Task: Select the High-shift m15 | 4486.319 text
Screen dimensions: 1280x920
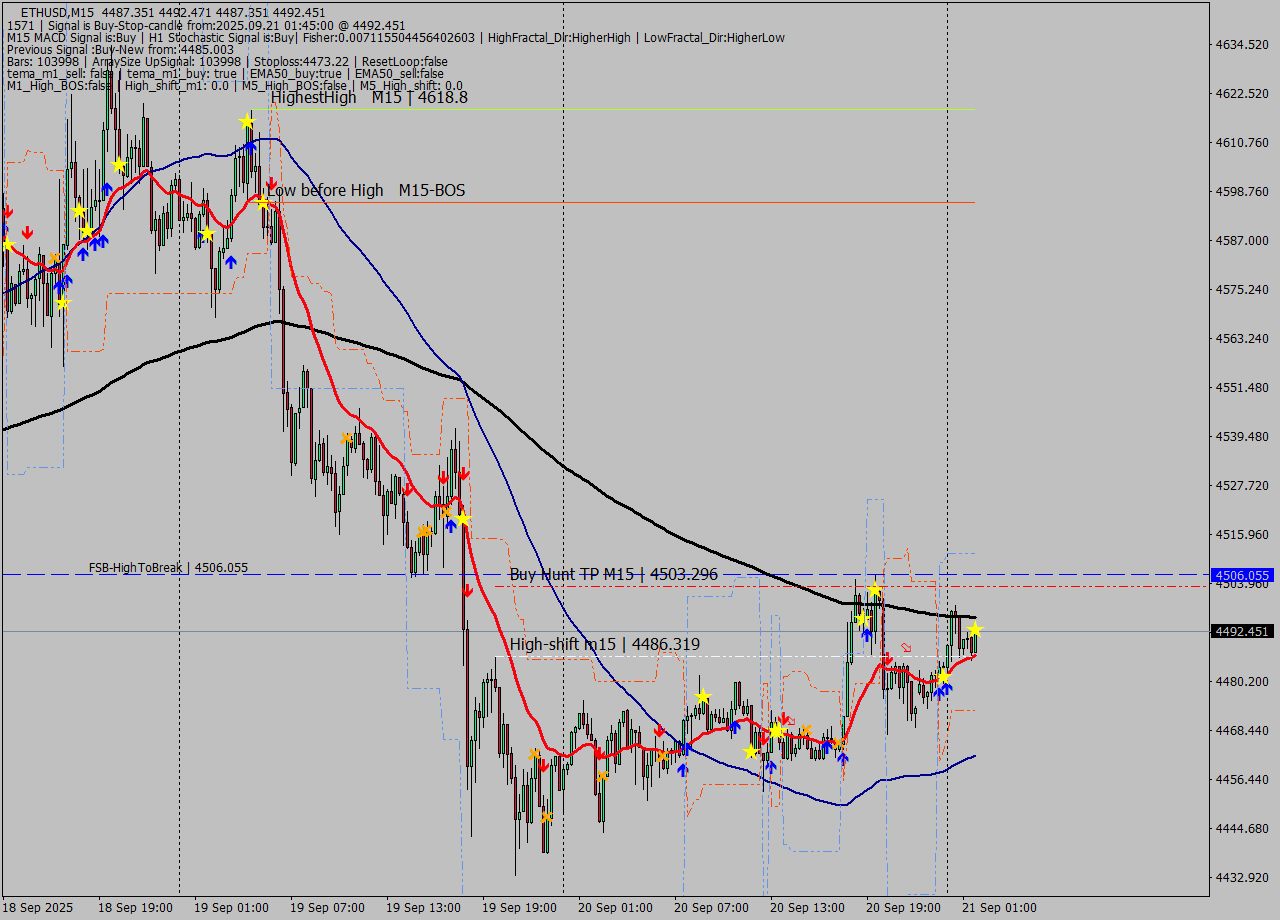Action: coord(604,644)
